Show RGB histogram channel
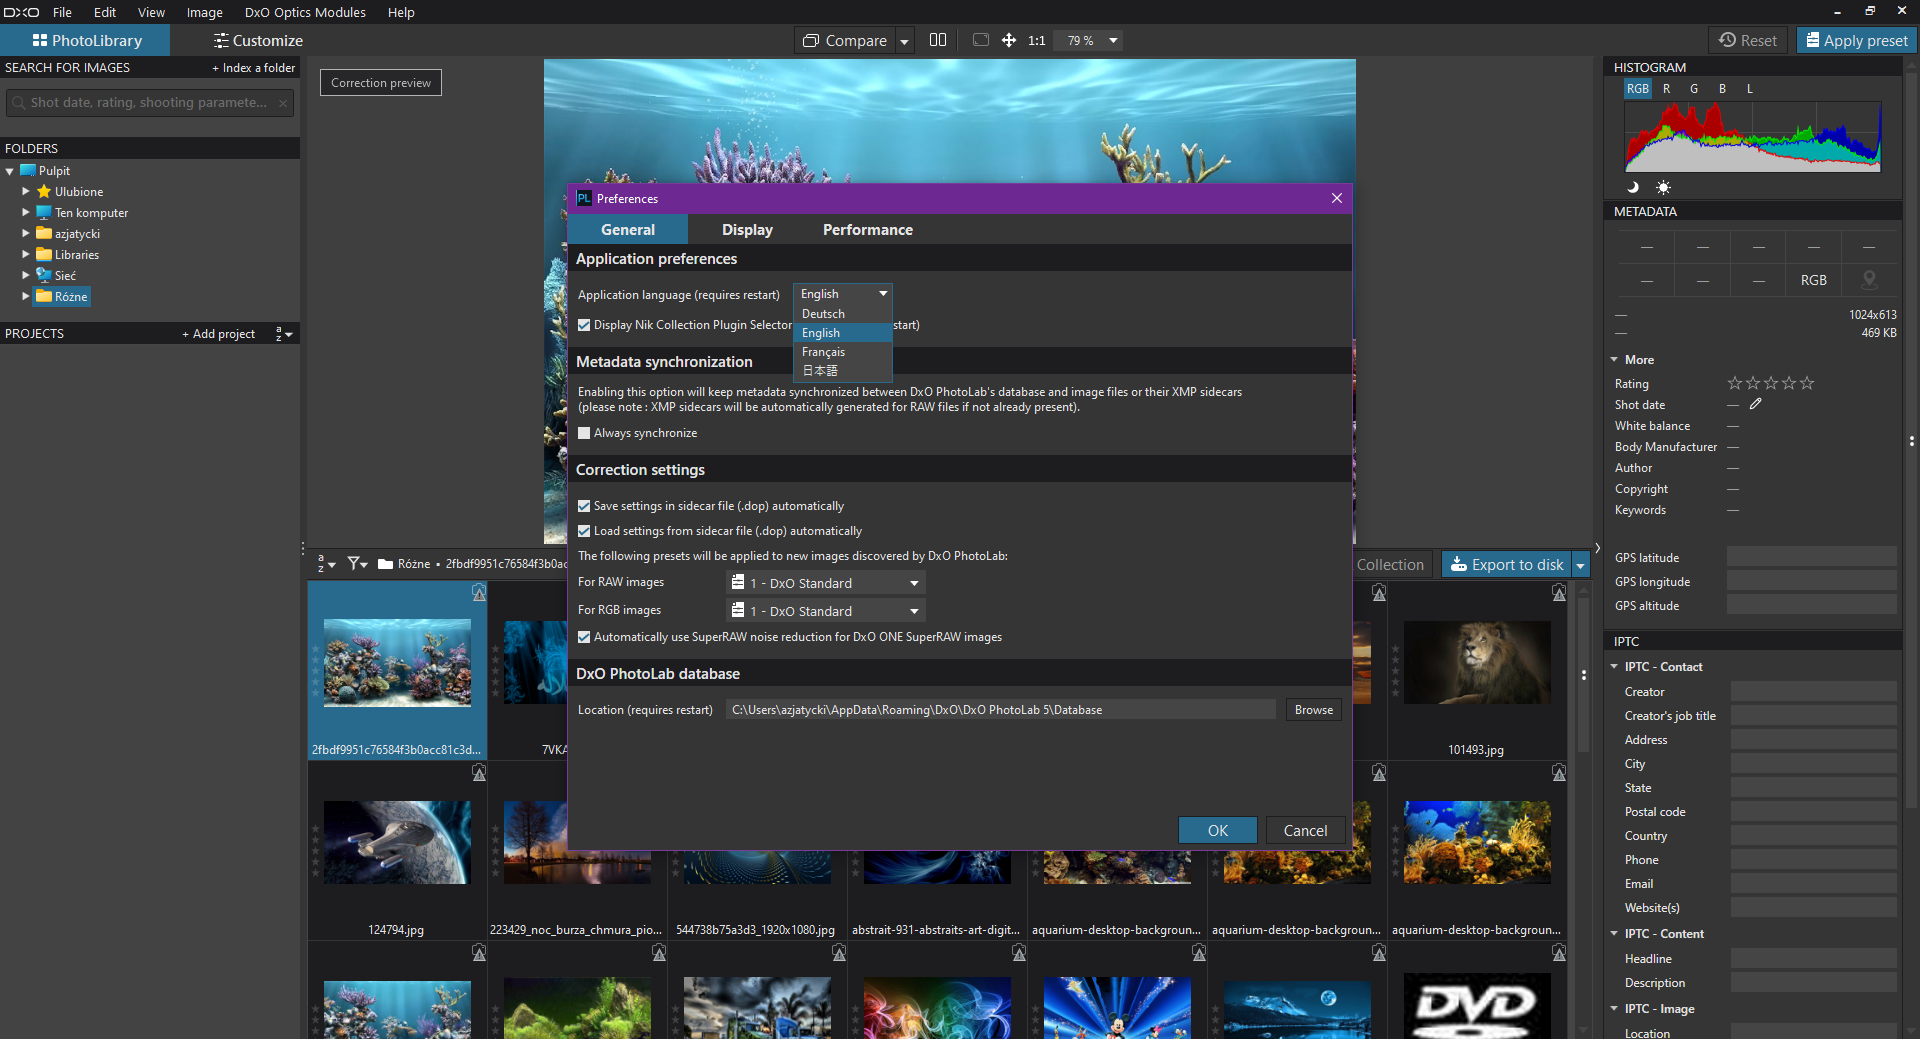 pyautogui.click(x=1638, y=89)
